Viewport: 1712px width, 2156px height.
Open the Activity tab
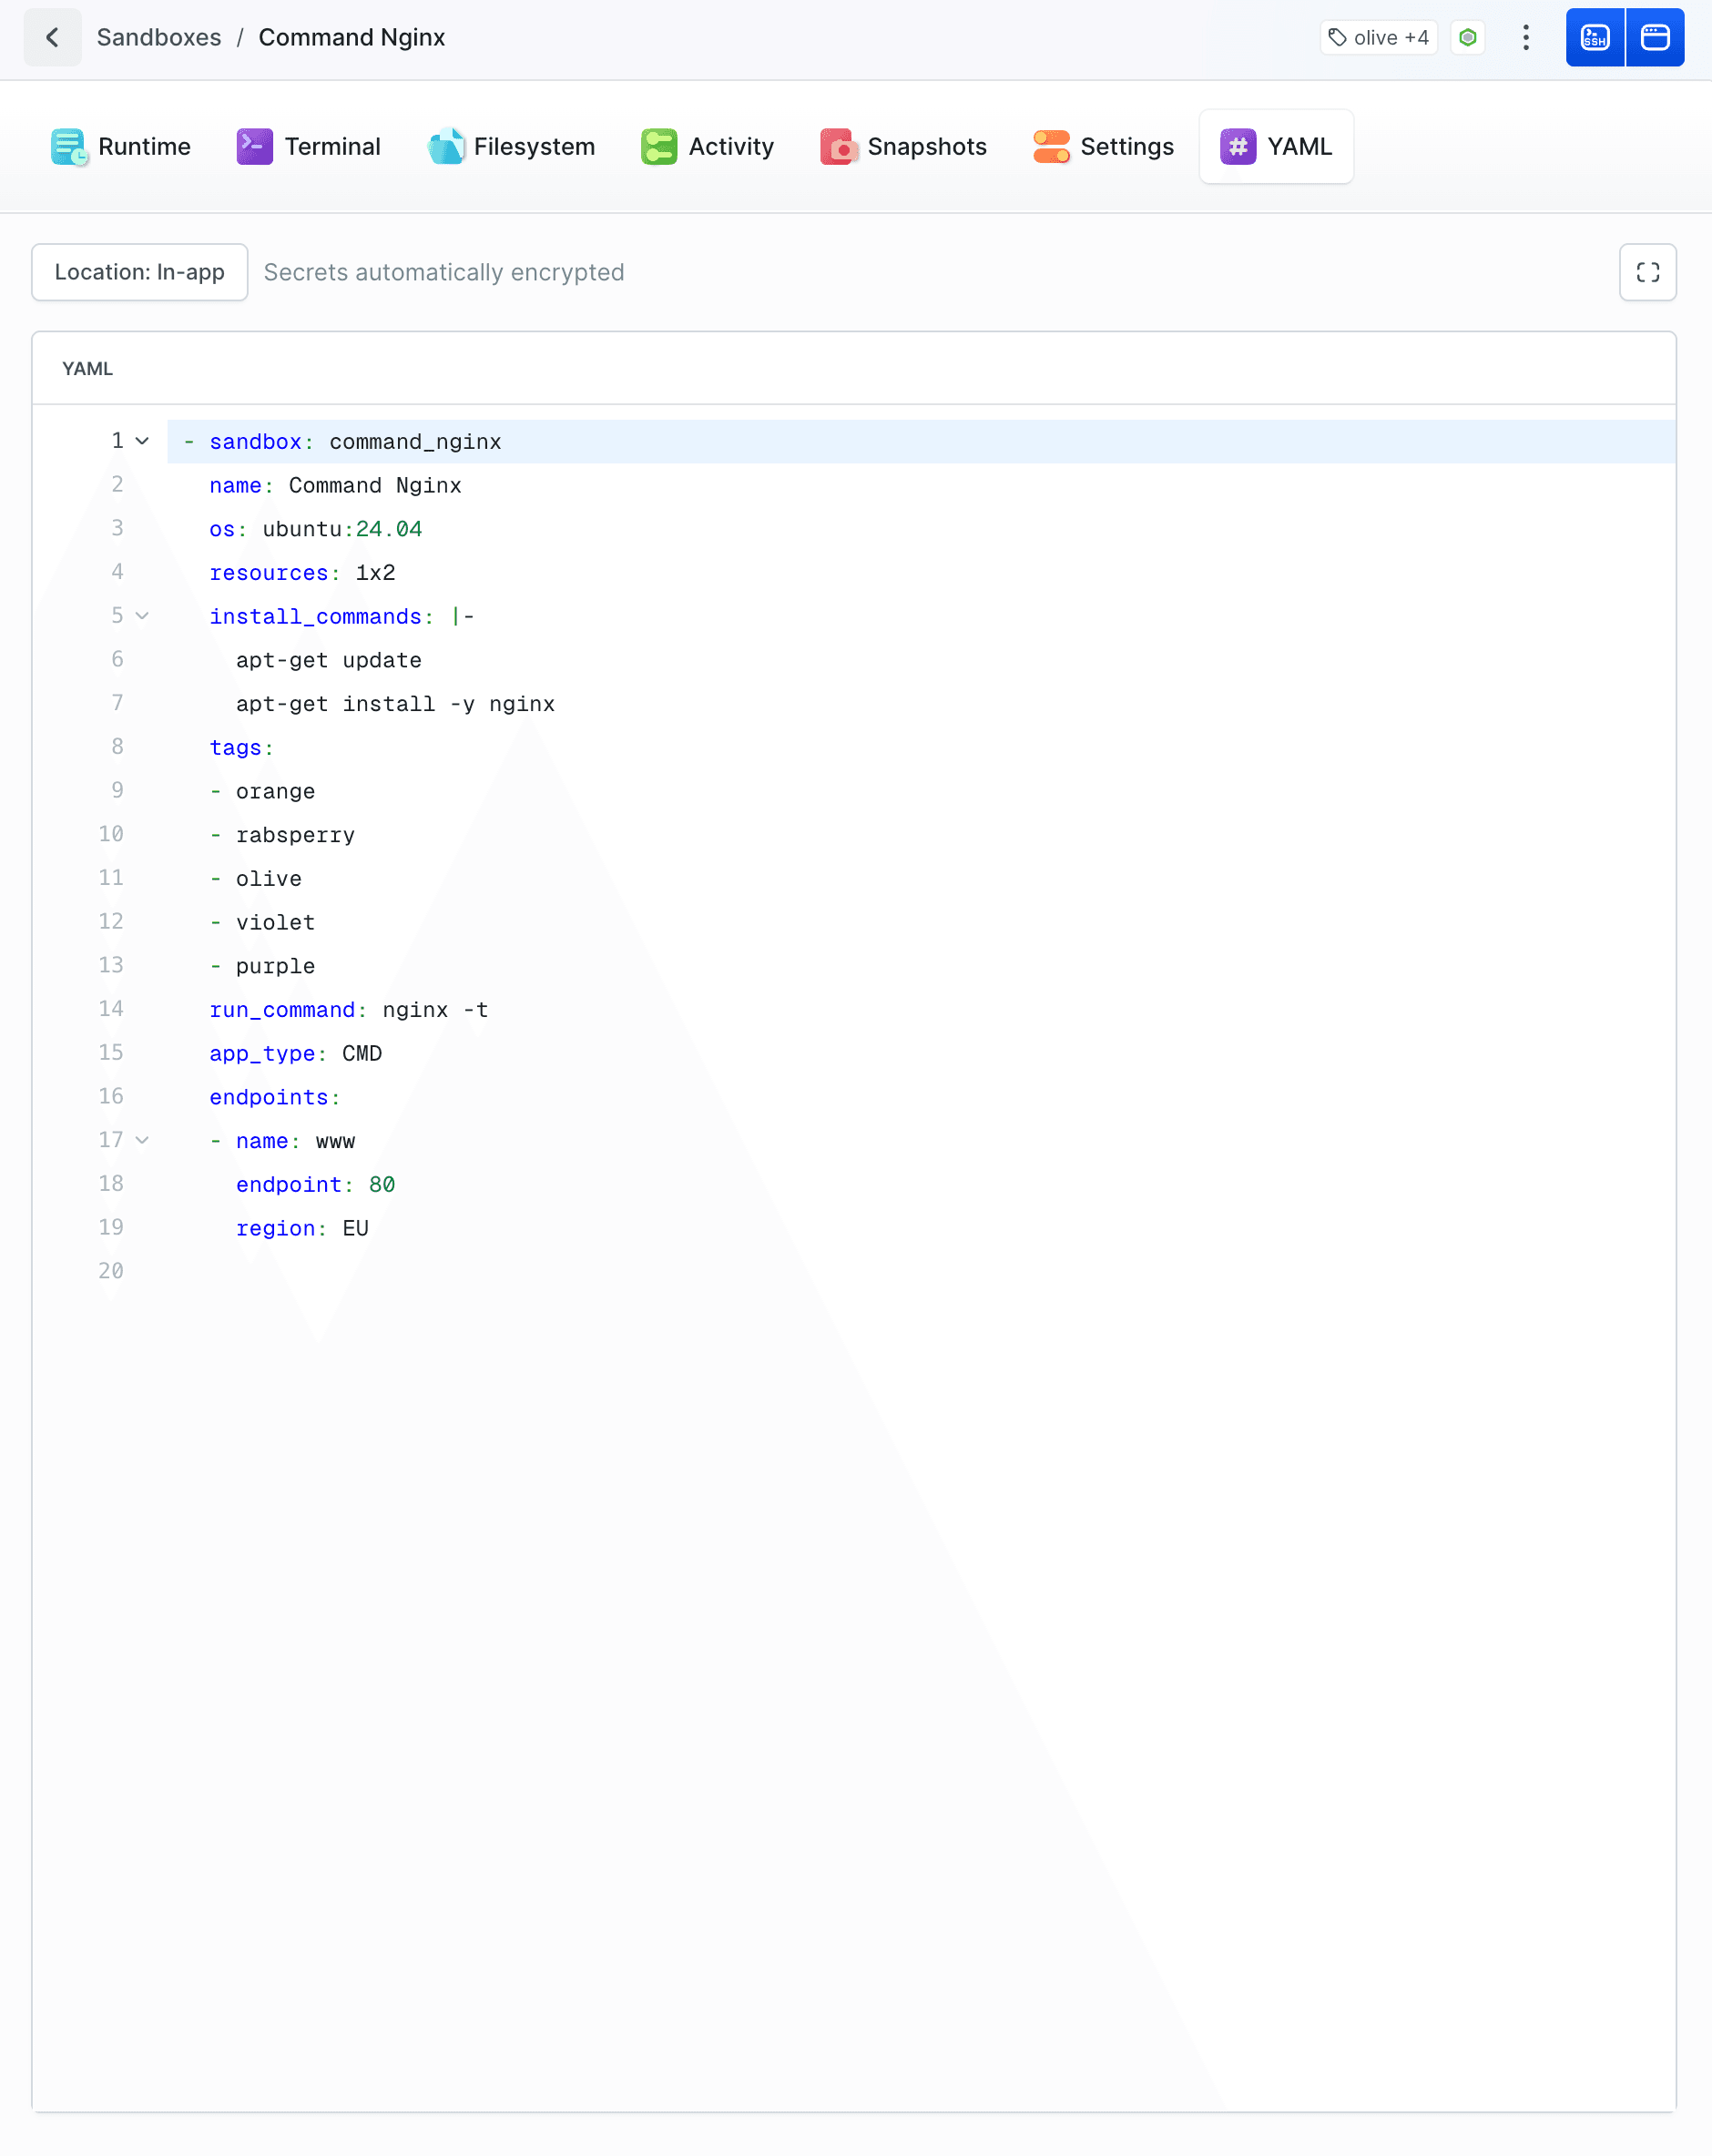pos(708,147)
